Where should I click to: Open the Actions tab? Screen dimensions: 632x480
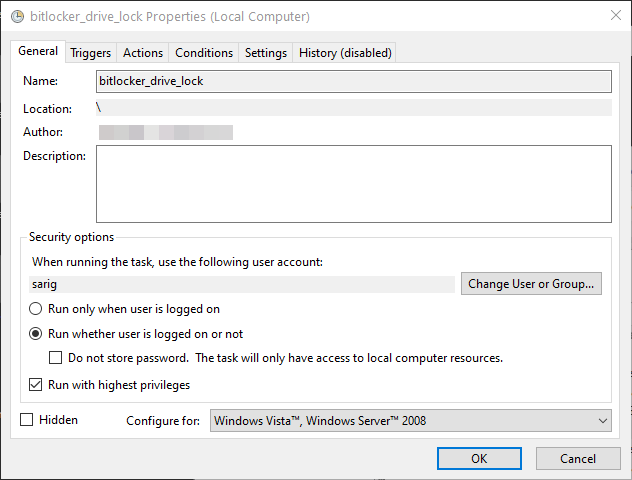point(143,53)
